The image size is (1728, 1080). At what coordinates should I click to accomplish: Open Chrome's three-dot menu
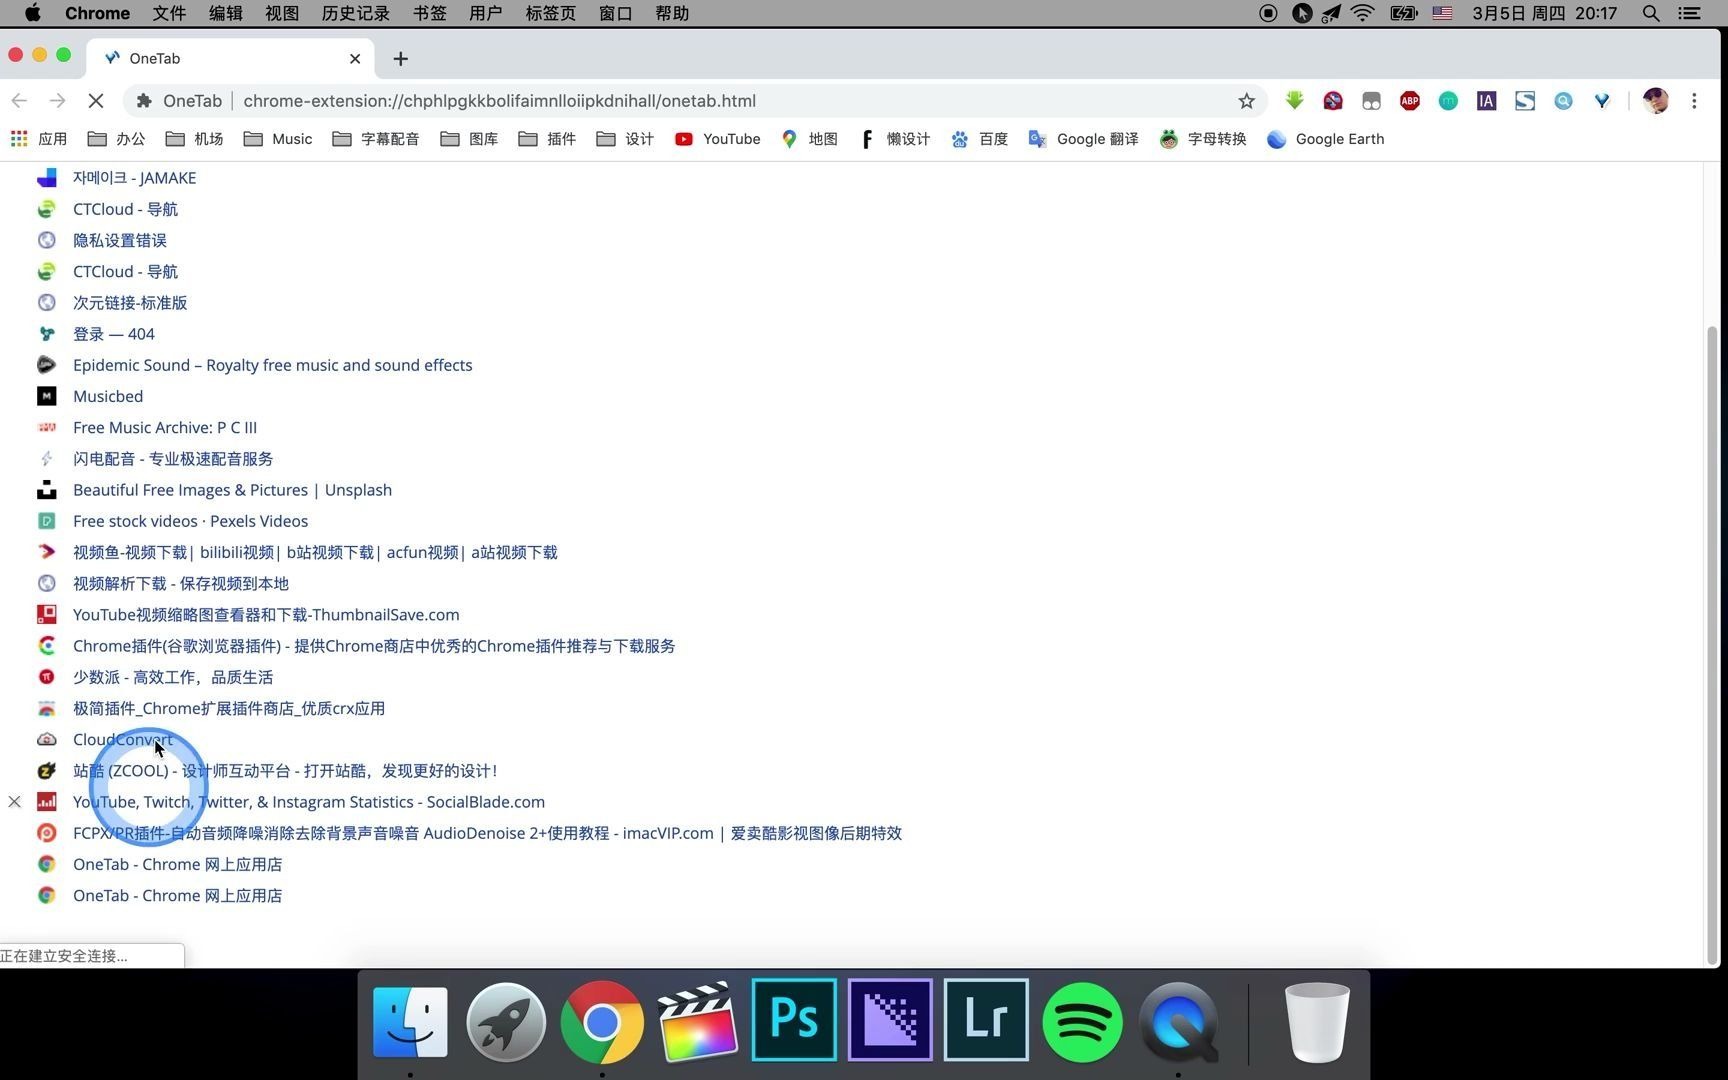click(x=1694, y=100)
